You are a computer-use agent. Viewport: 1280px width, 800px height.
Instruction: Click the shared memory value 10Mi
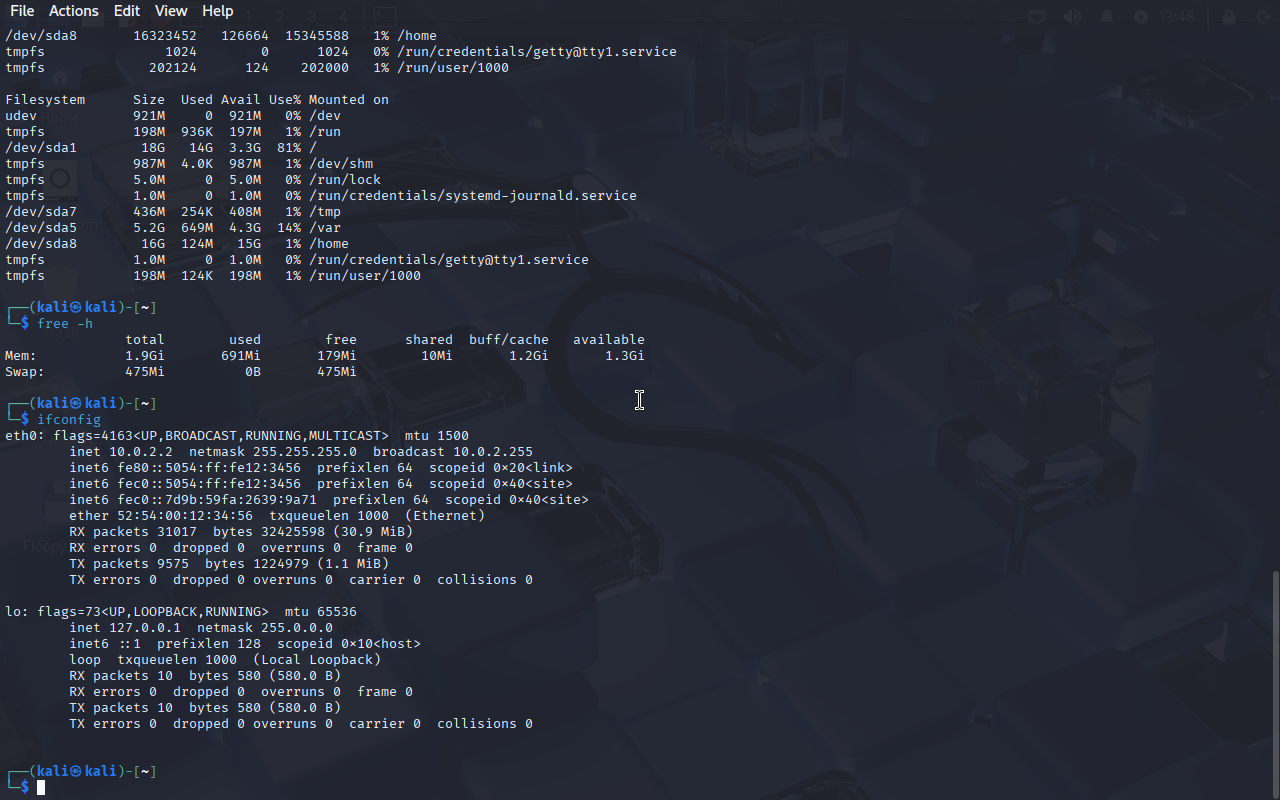(x=437, y=356)
